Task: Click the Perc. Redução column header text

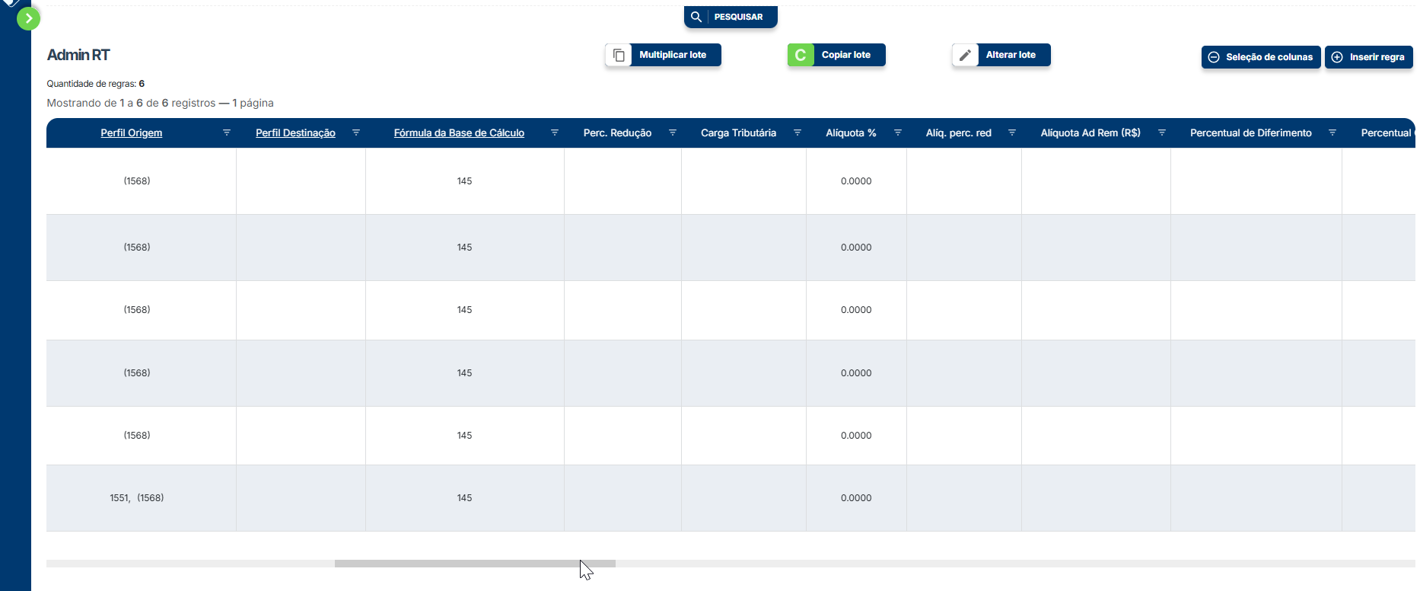Action: (x=617, y=133)
